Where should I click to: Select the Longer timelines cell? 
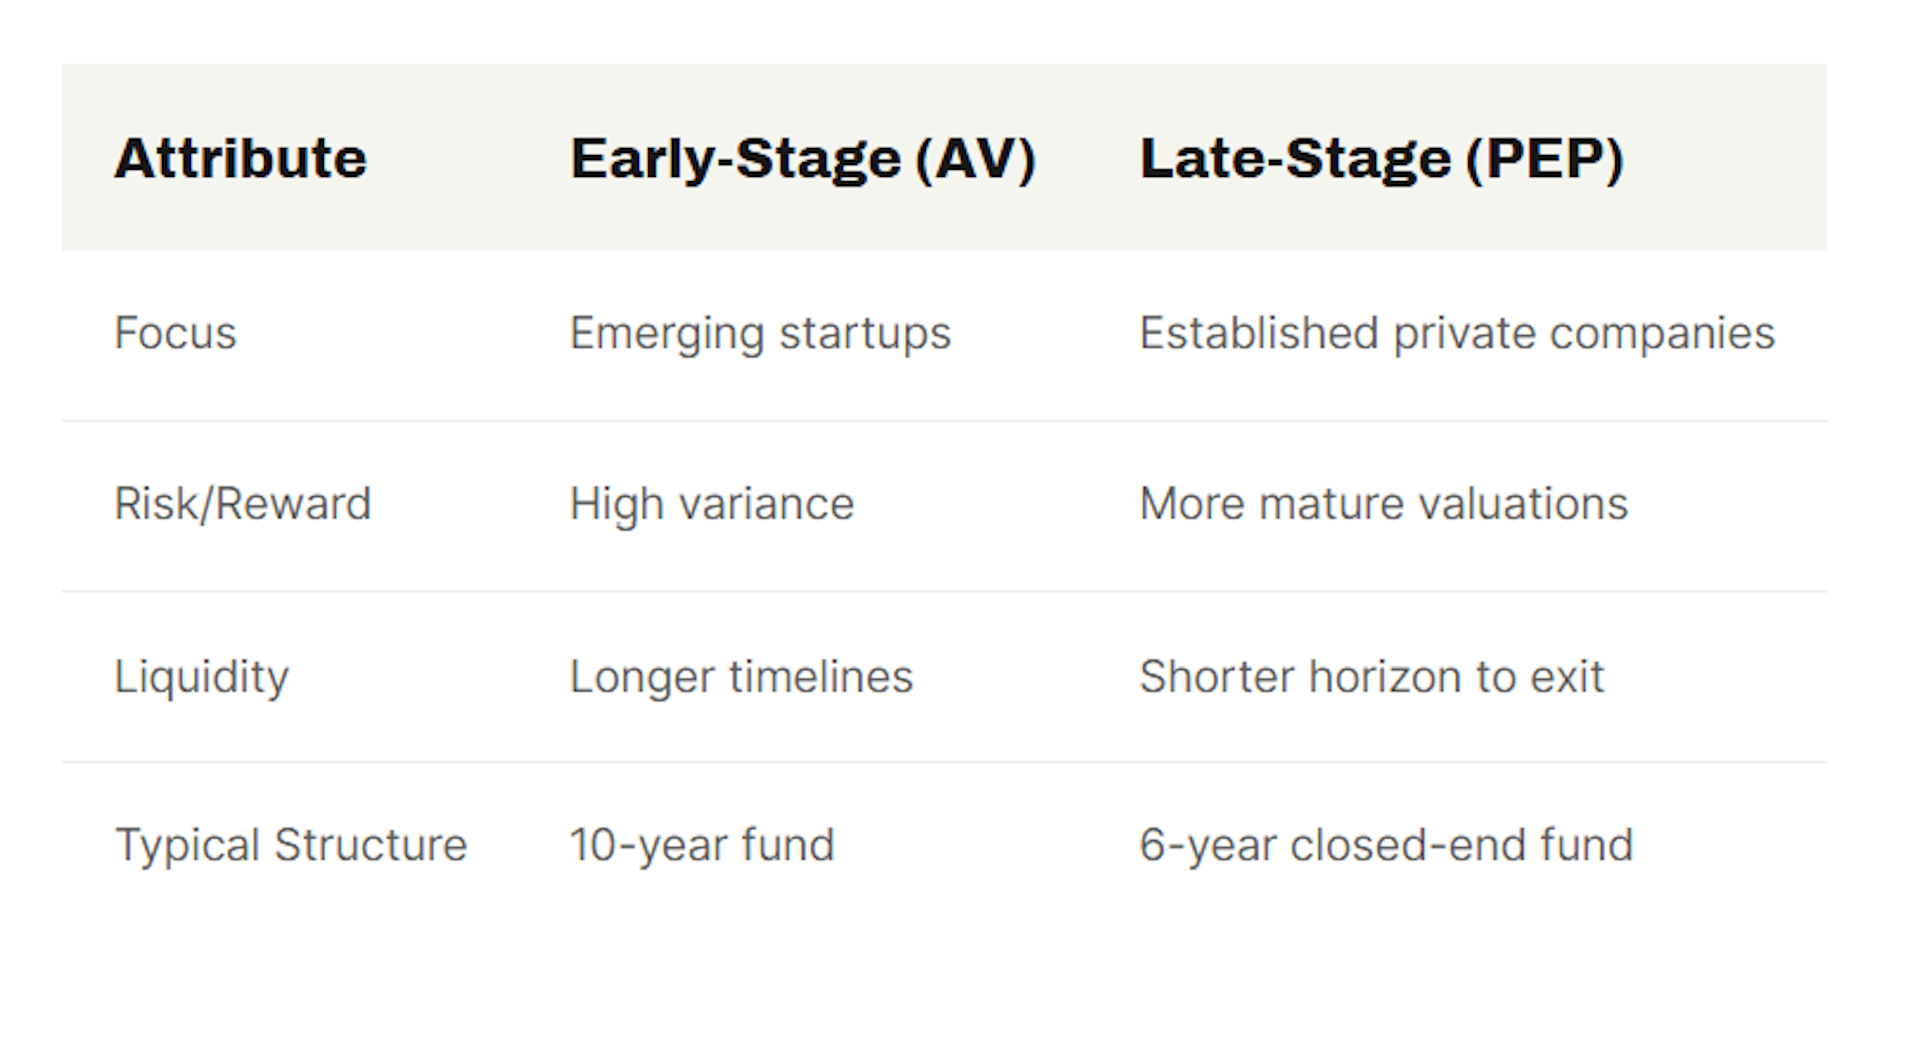(741, 677)
